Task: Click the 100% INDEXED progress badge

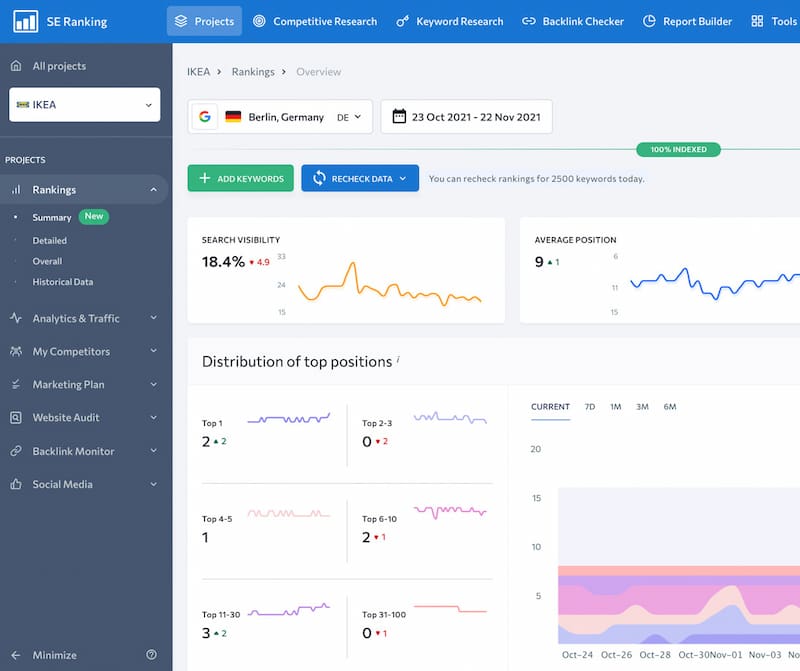Action: (678, 150)
